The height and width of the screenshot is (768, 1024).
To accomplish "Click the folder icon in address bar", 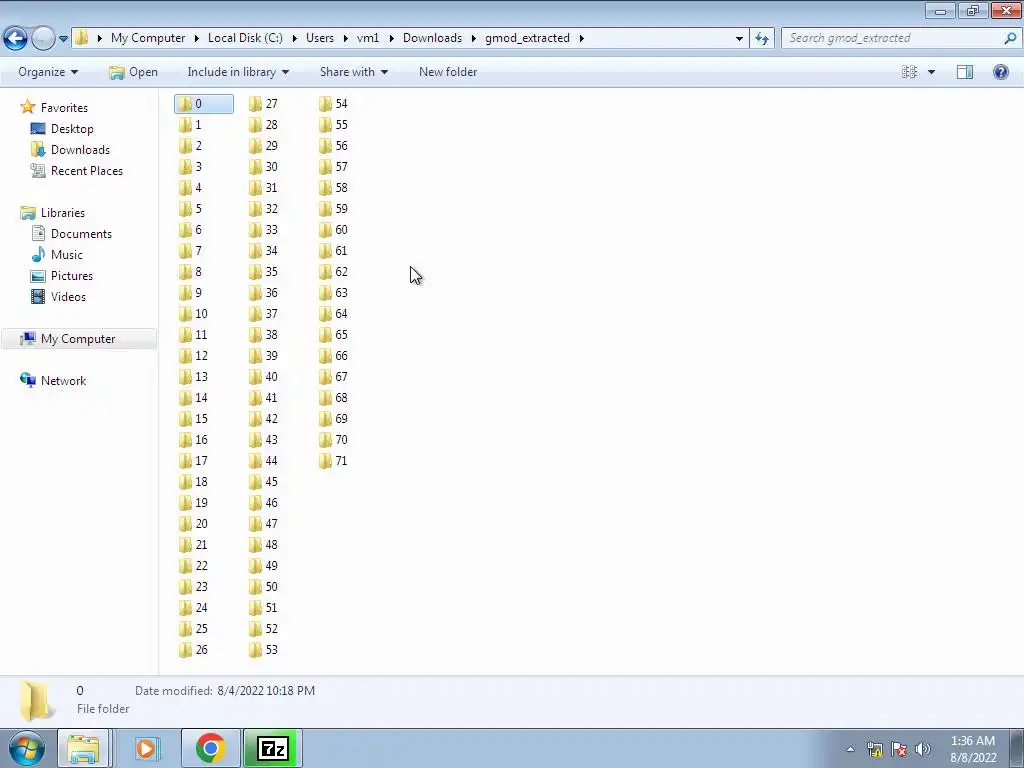I will point(82,38).
